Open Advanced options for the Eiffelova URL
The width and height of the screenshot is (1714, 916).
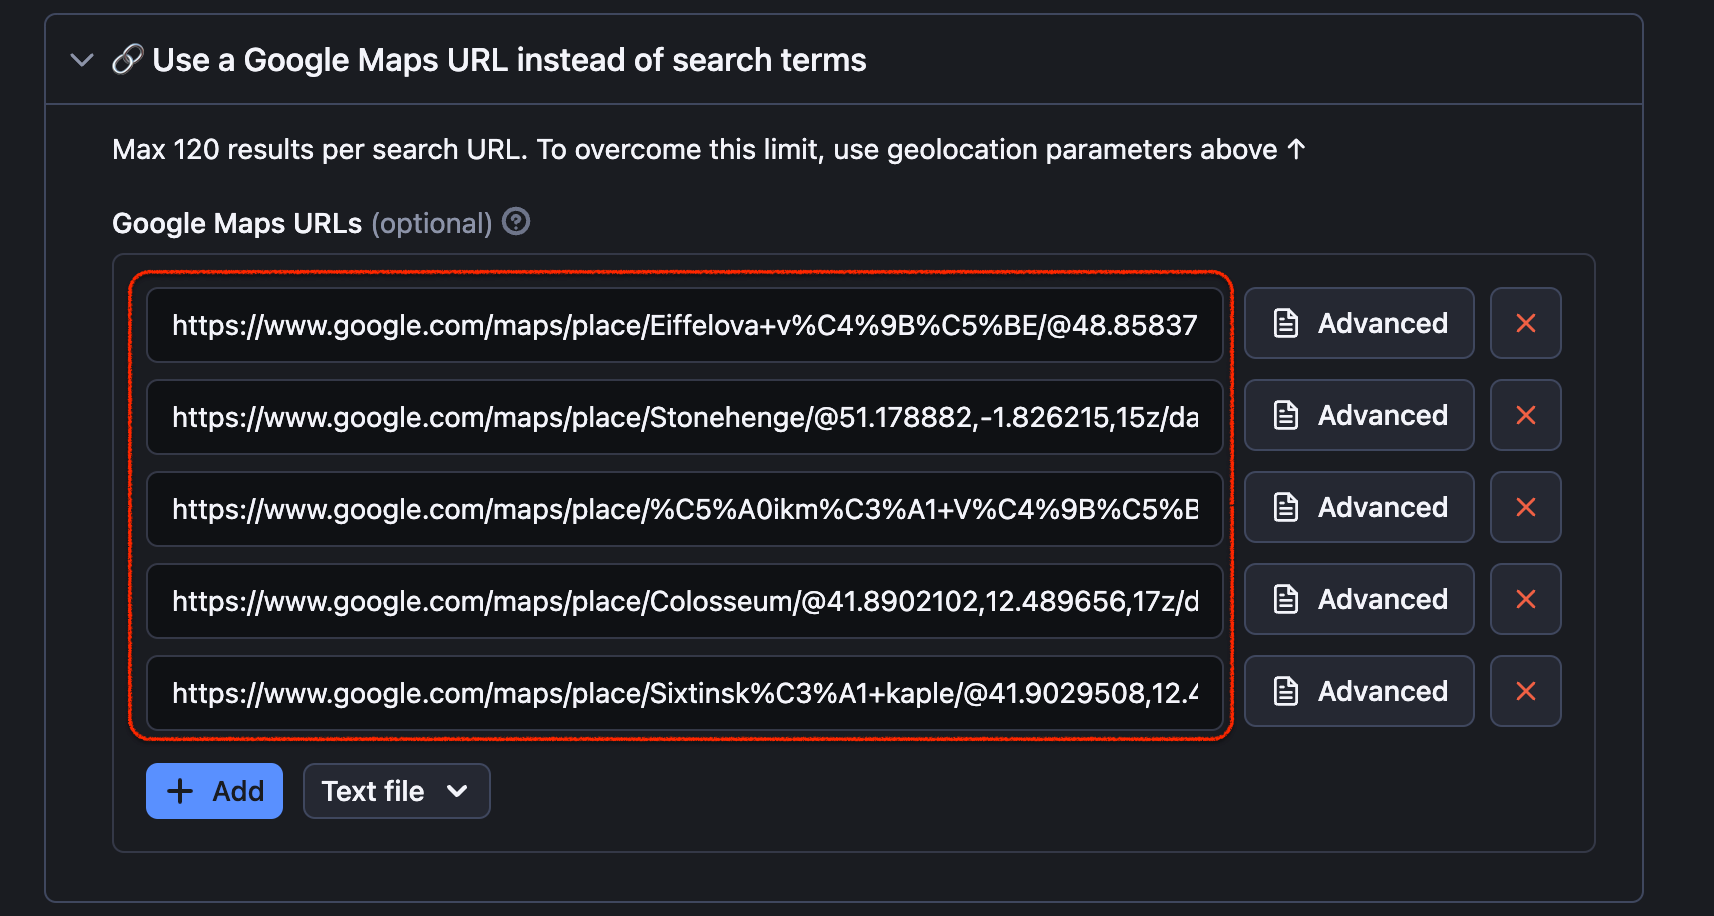coord(1358,323)
